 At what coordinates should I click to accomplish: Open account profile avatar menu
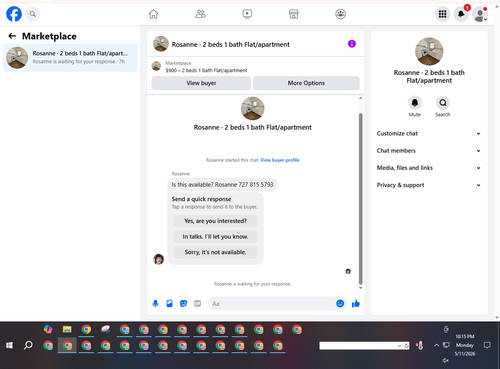point(480,14)
